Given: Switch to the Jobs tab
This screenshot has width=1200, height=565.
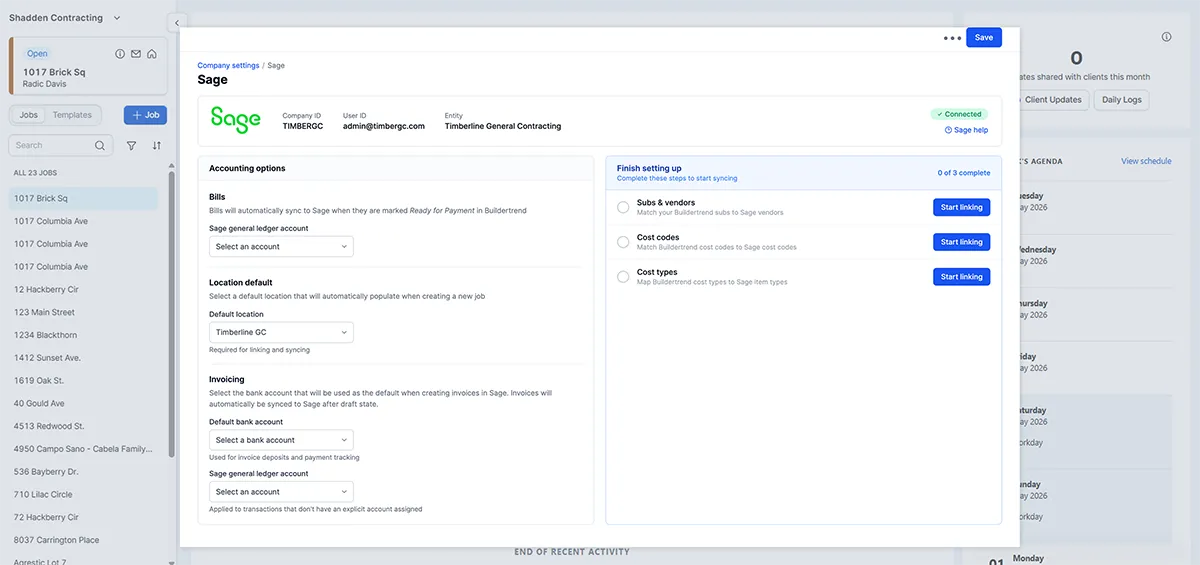Looking at the screenshot, I should [x=29, y=115].
